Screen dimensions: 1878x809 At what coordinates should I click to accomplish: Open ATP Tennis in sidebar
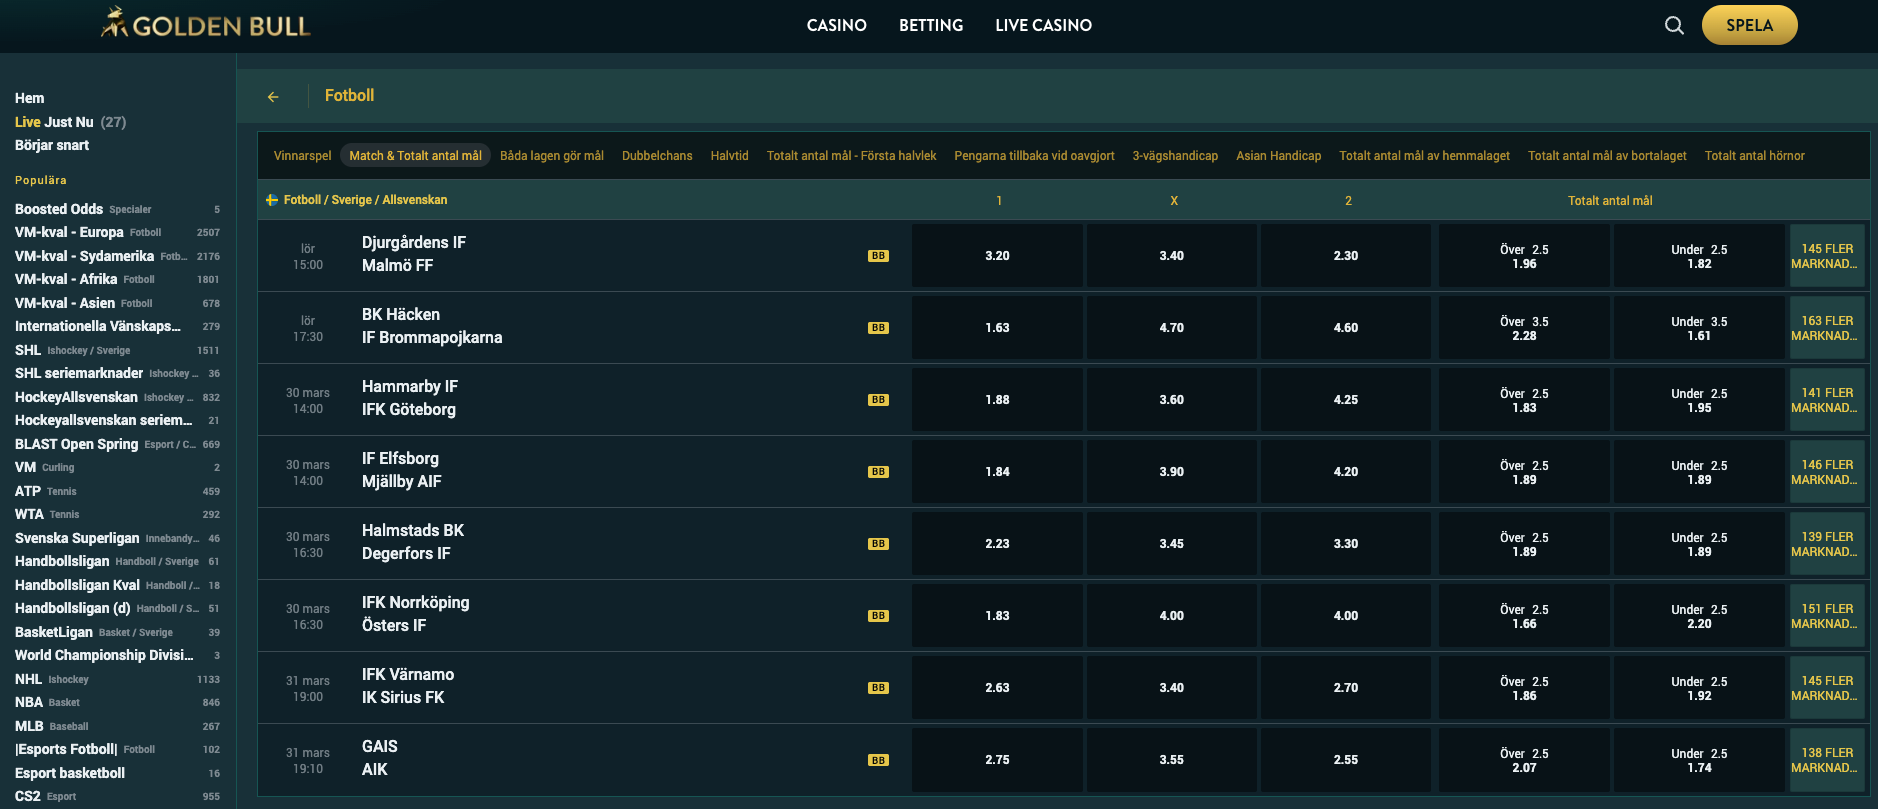pos(117,491)
